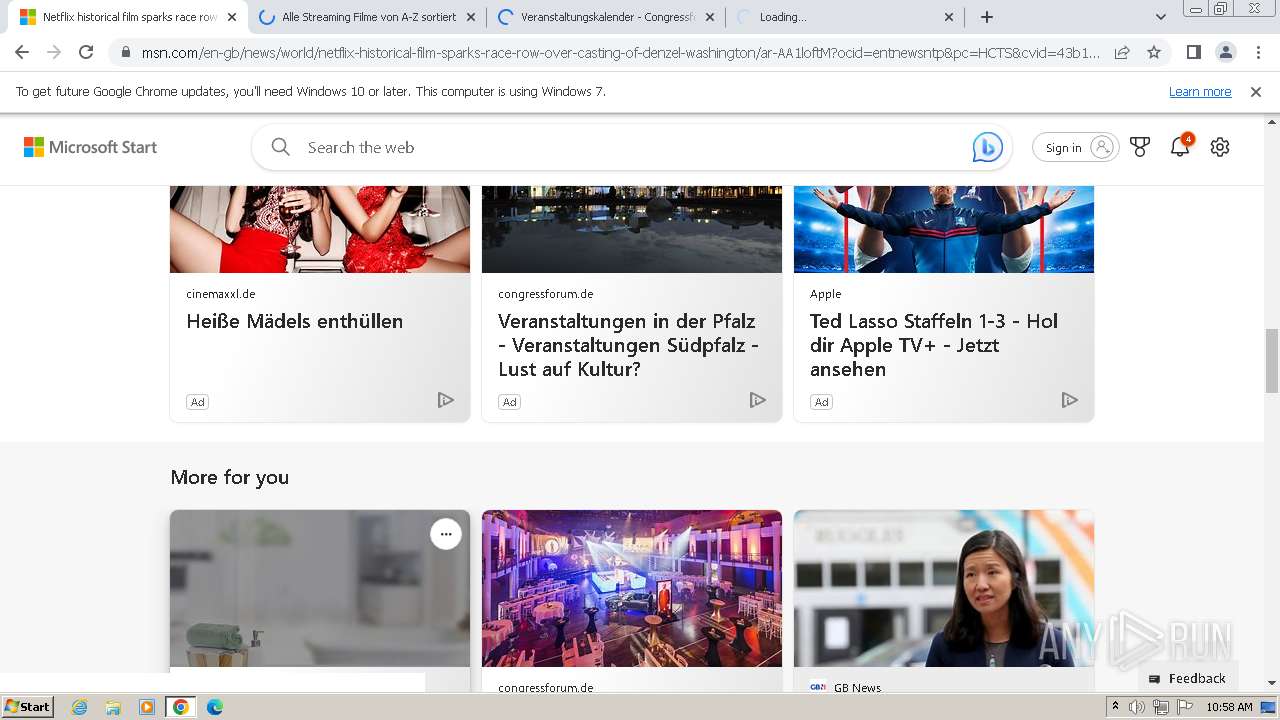The image size is (1280, 720).
Task: Click AdChoices icon on cinemaxxl ad
Action: click(x=446, y=400)
